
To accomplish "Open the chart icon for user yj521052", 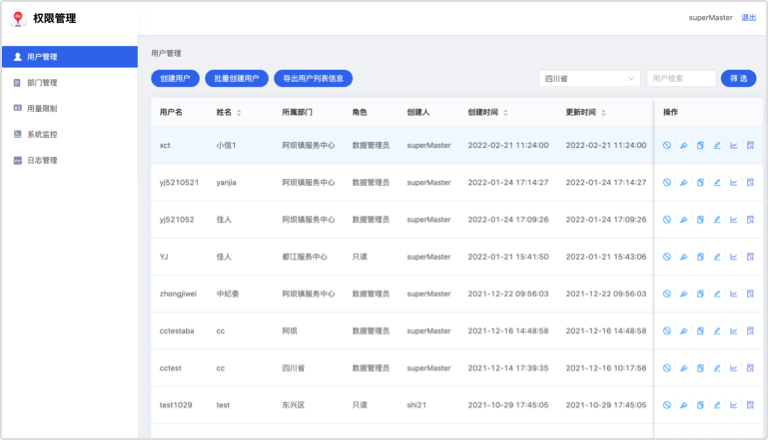I will (734, 220).
